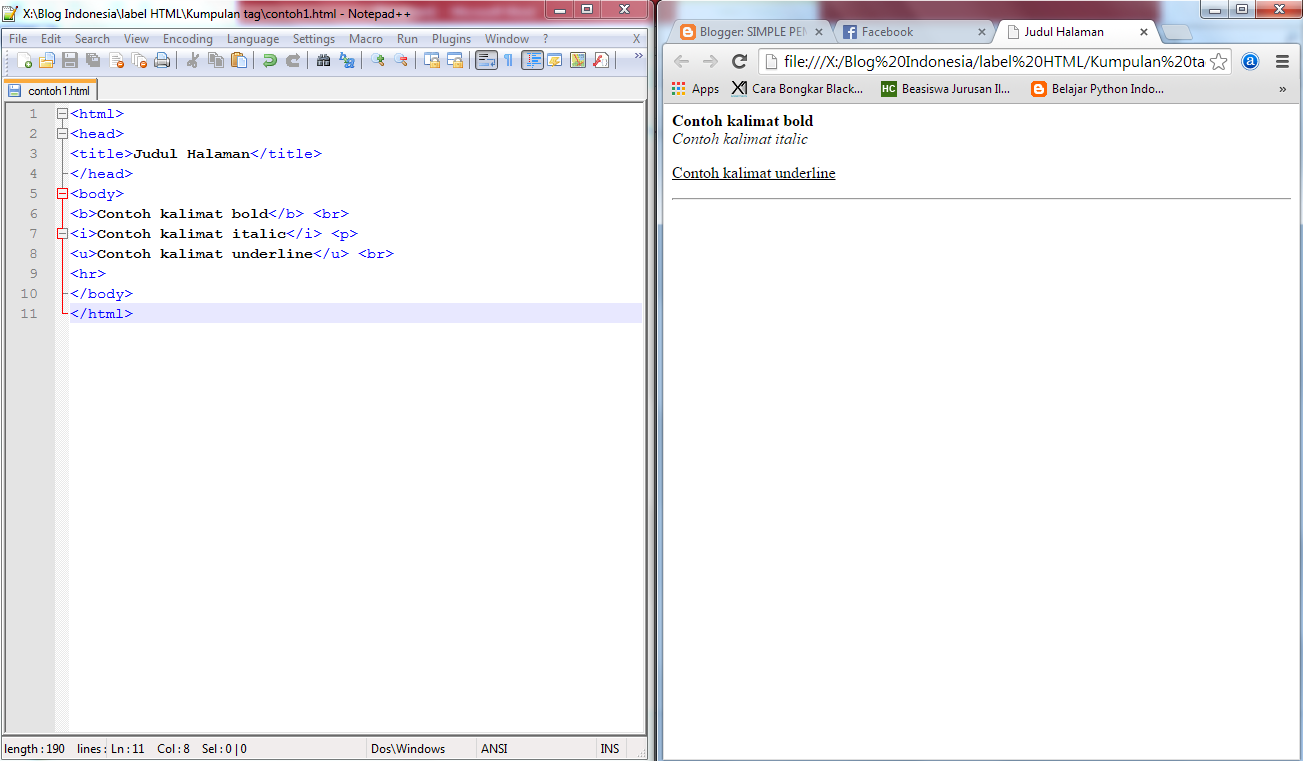This screenshot has width=1303, height=761.
Task: Close the Facebook tab
Action: coord(981,32)
